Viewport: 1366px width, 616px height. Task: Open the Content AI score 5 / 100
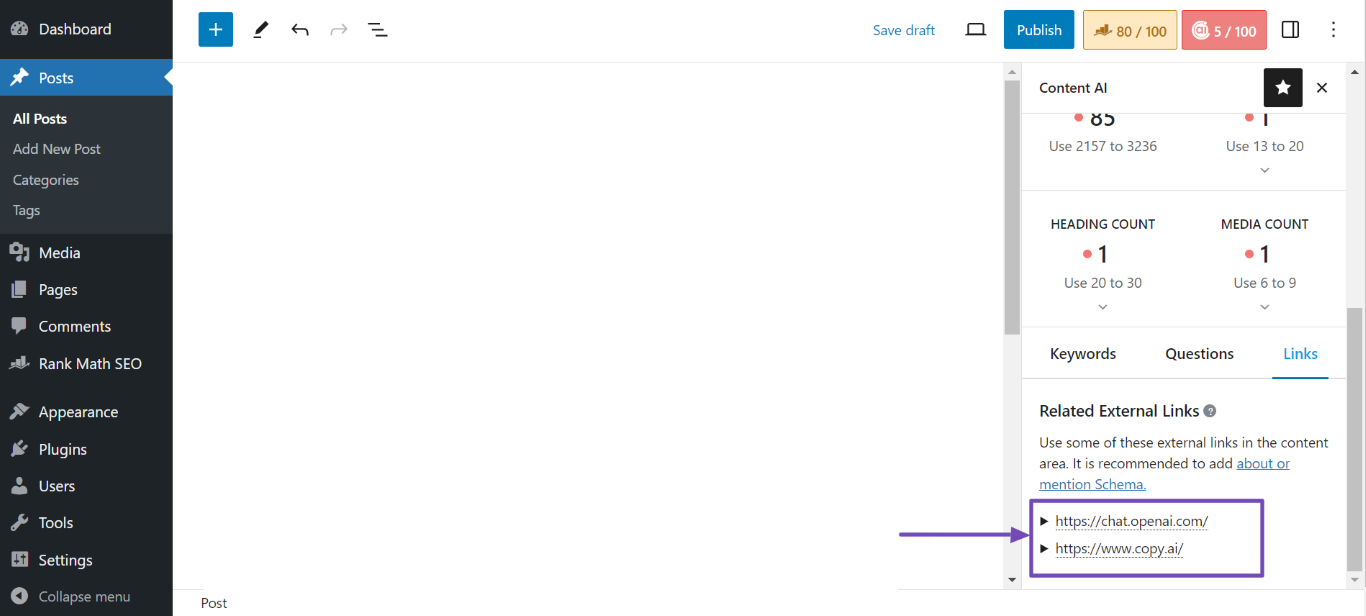pyautogui.click(x=1224, y=30)
